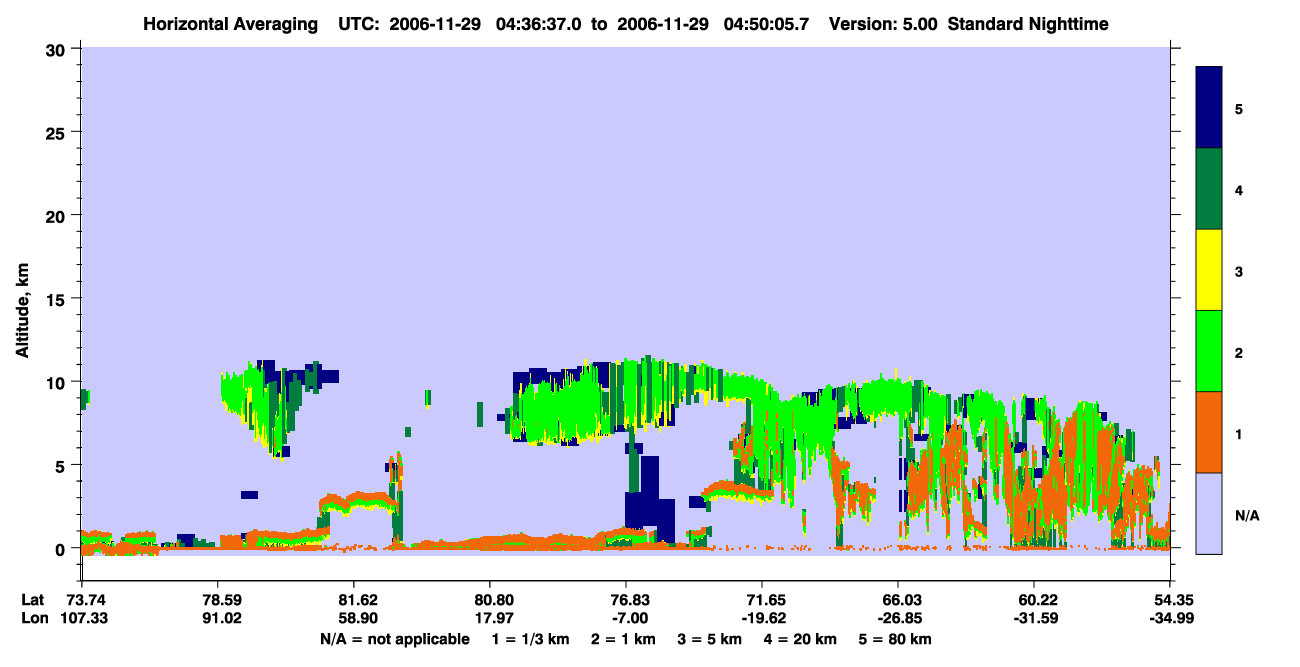Click the y-axis tick label 25
1300x667 pixels.
click(x=58, y=132)
